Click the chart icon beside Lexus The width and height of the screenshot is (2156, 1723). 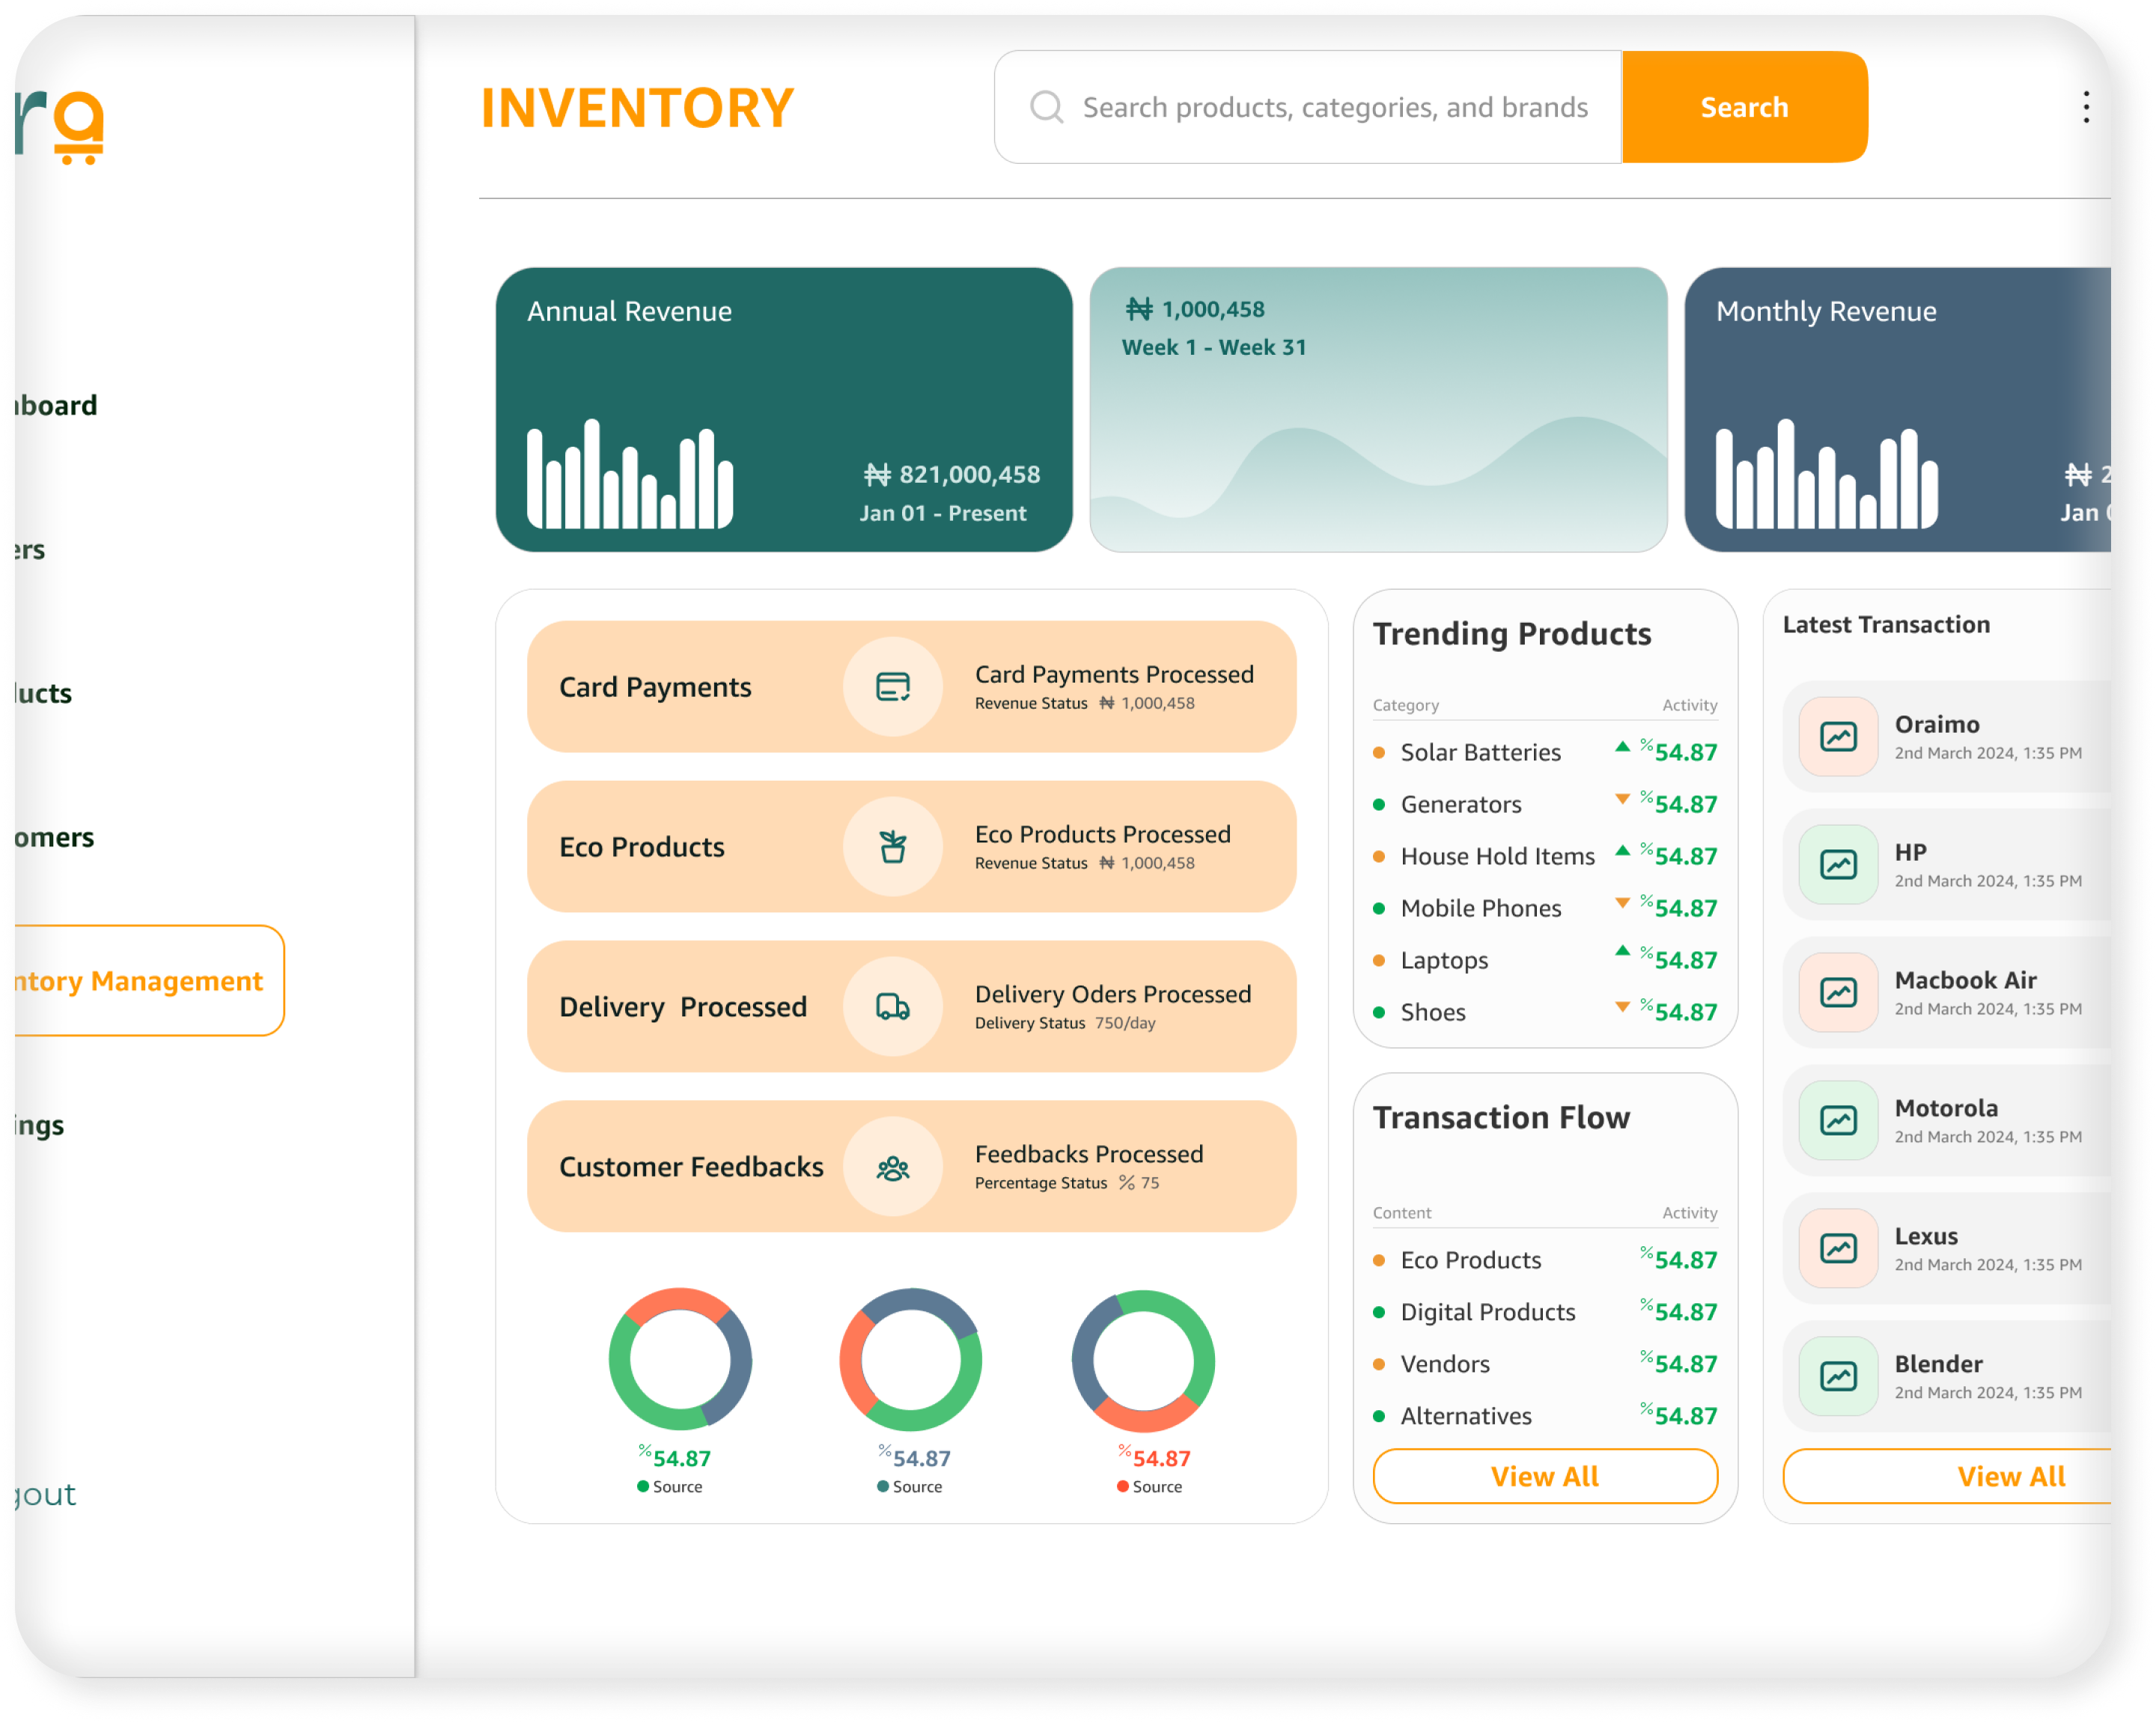pyautogui.click(x=1838, y=1249)
